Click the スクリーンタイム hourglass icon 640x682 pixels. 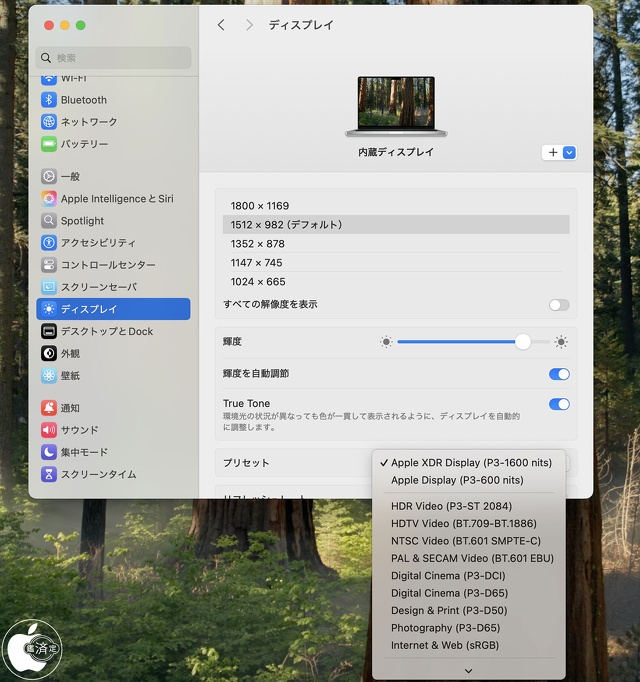click(x=49, y=474)
